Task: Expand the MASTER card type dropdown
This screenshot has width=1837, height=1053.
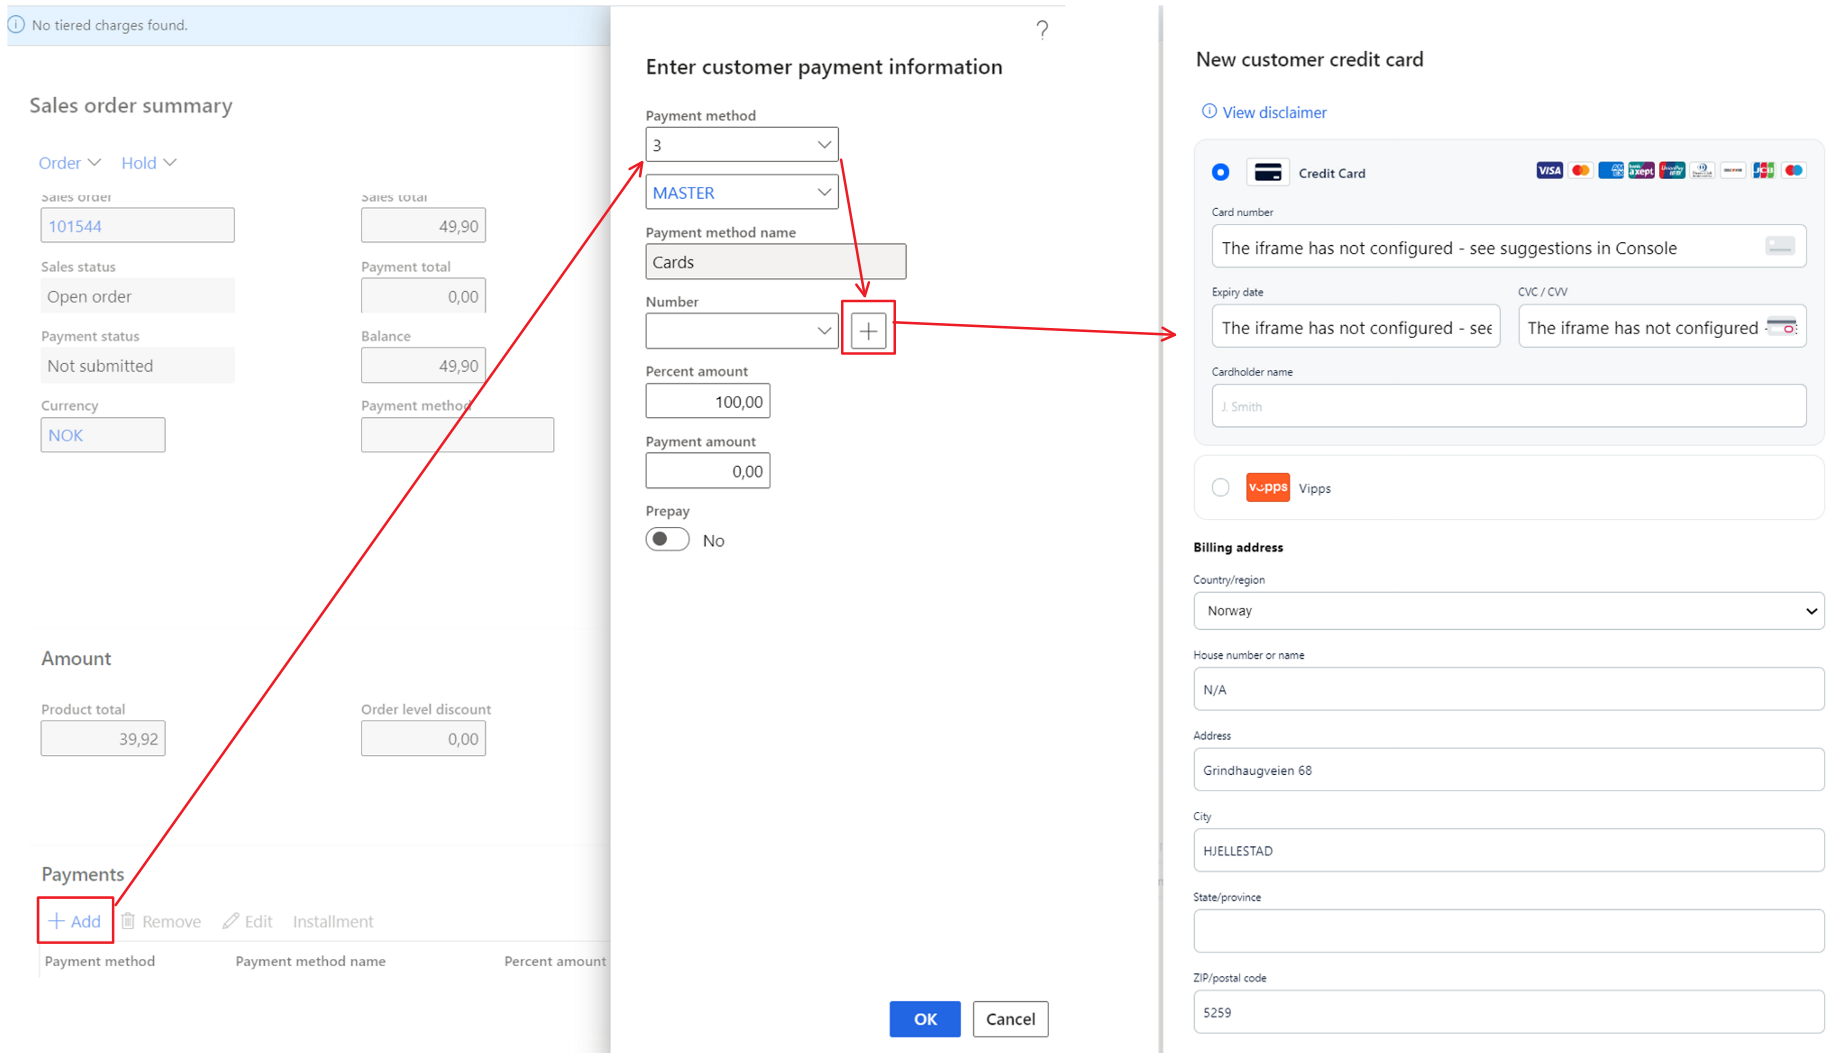Action: (741, 192)
